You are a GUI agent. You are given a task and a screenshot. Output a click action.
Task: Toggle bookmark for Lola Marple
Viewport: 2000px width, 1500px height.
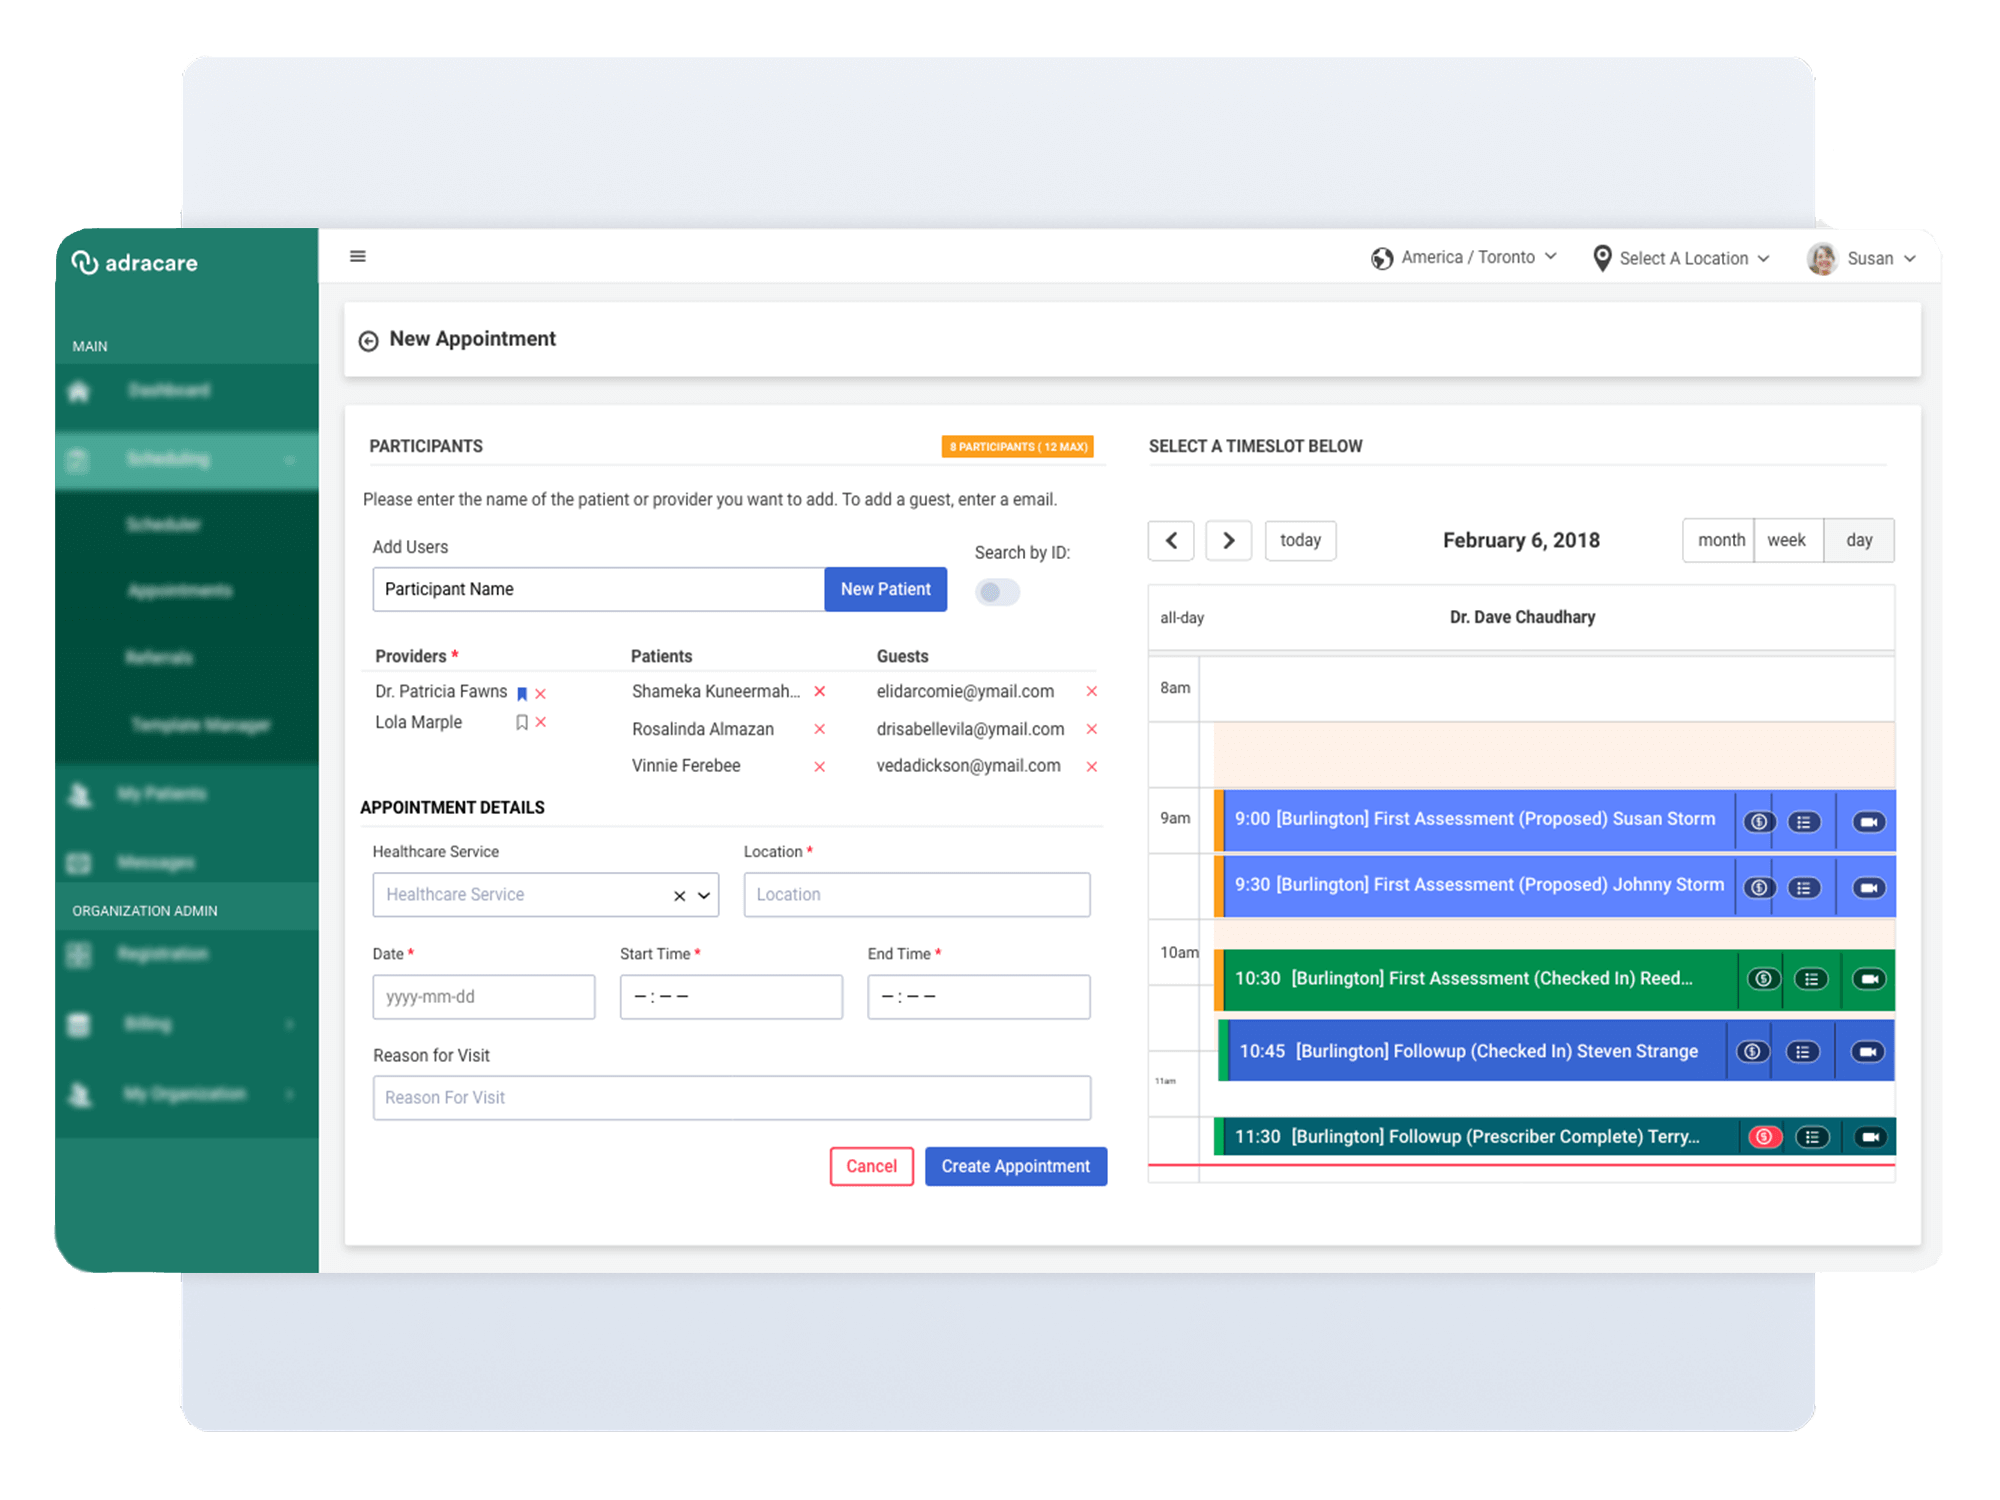[x=521, y=722]
